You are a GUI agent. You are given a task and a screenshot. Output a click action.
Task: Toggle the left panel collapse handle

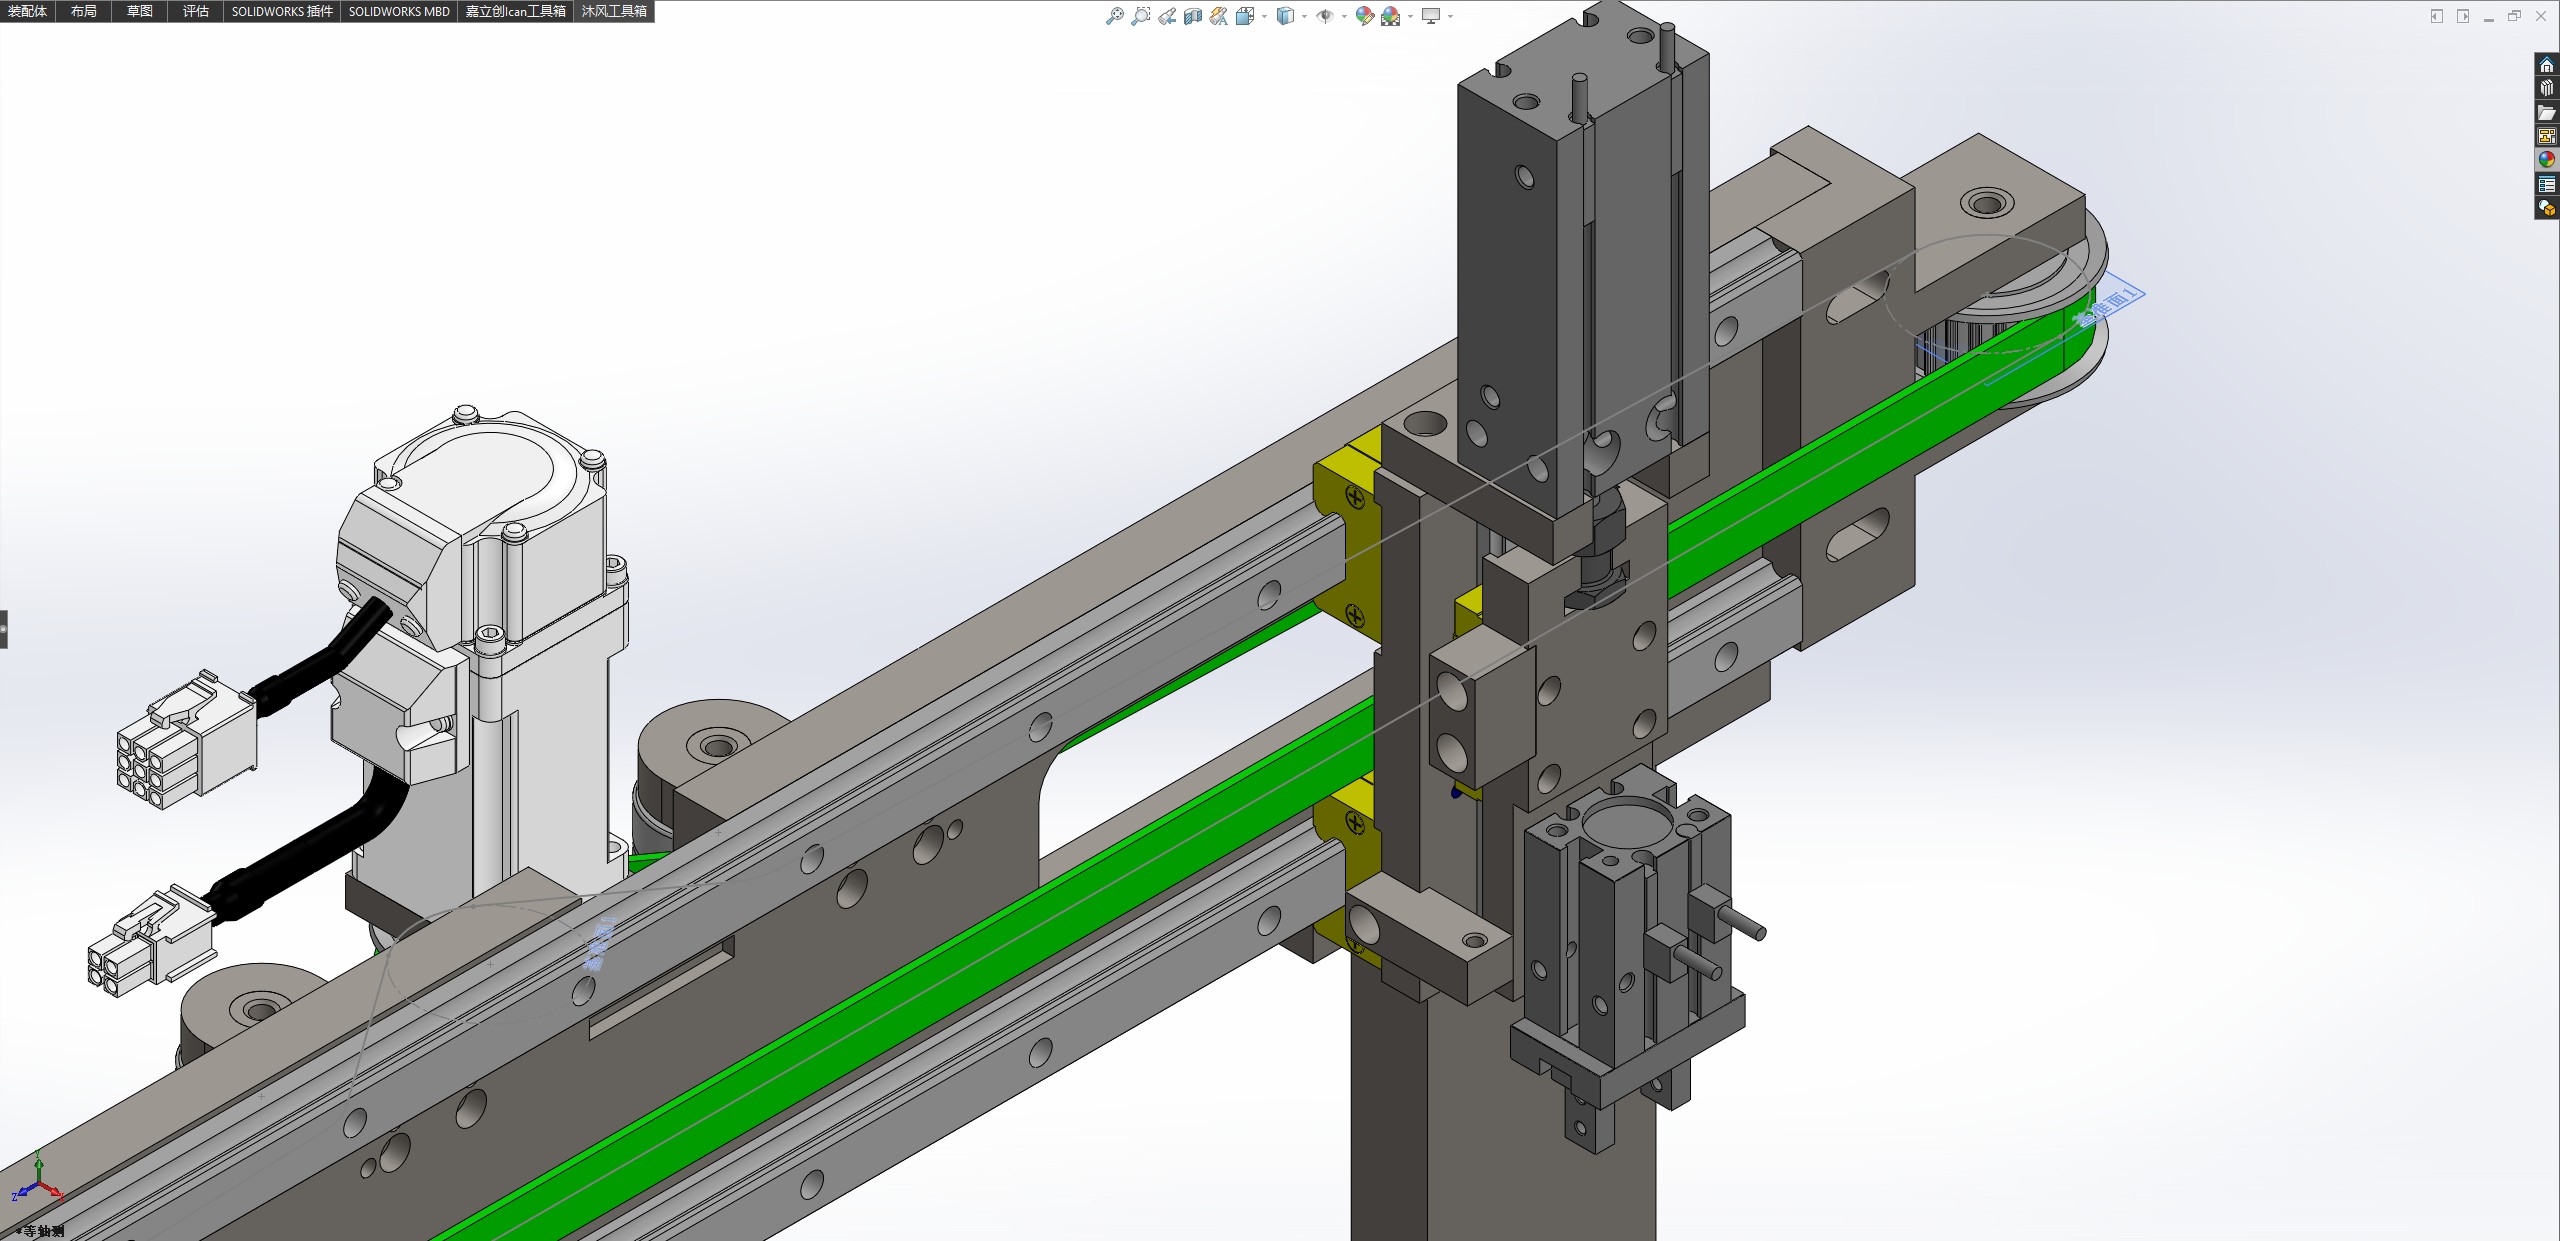[4, 629]
